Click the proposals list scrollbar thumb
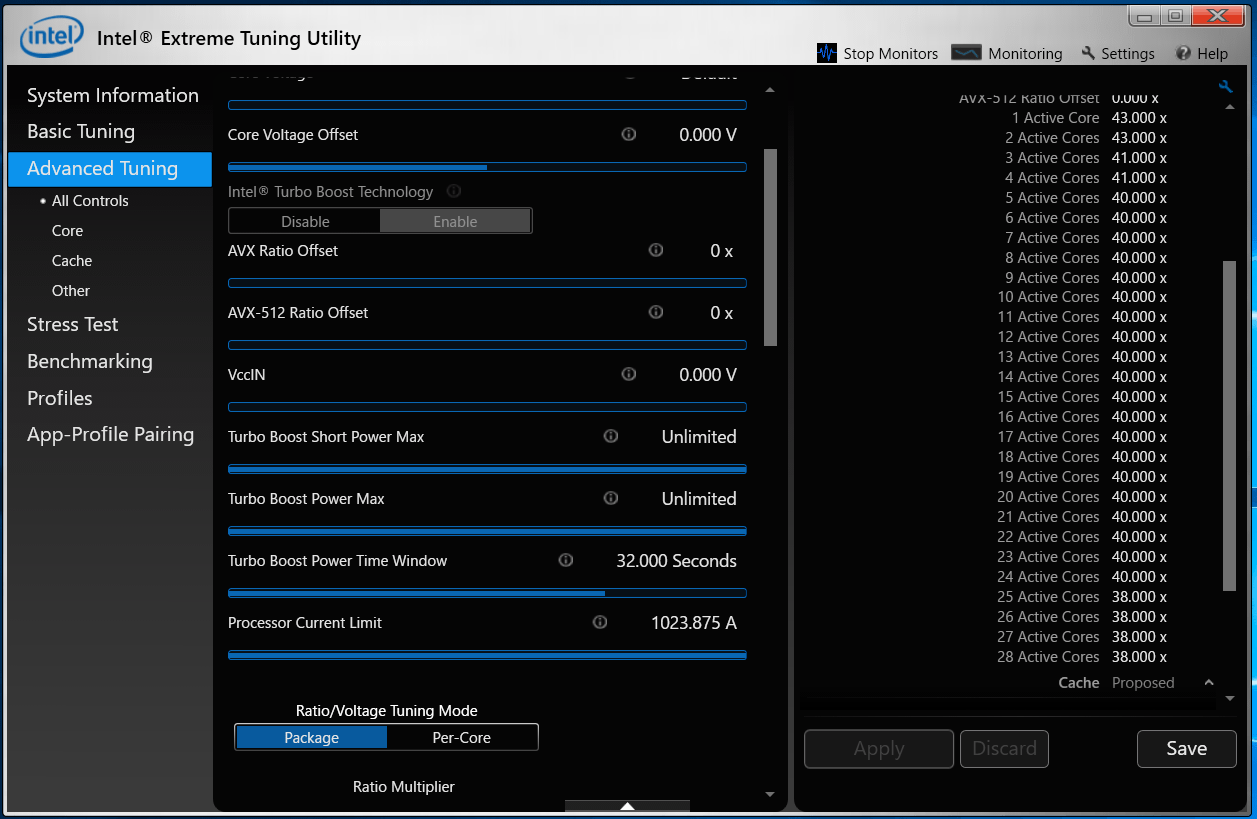Viewport: 1257px width, 819px height. point(1229,426)
